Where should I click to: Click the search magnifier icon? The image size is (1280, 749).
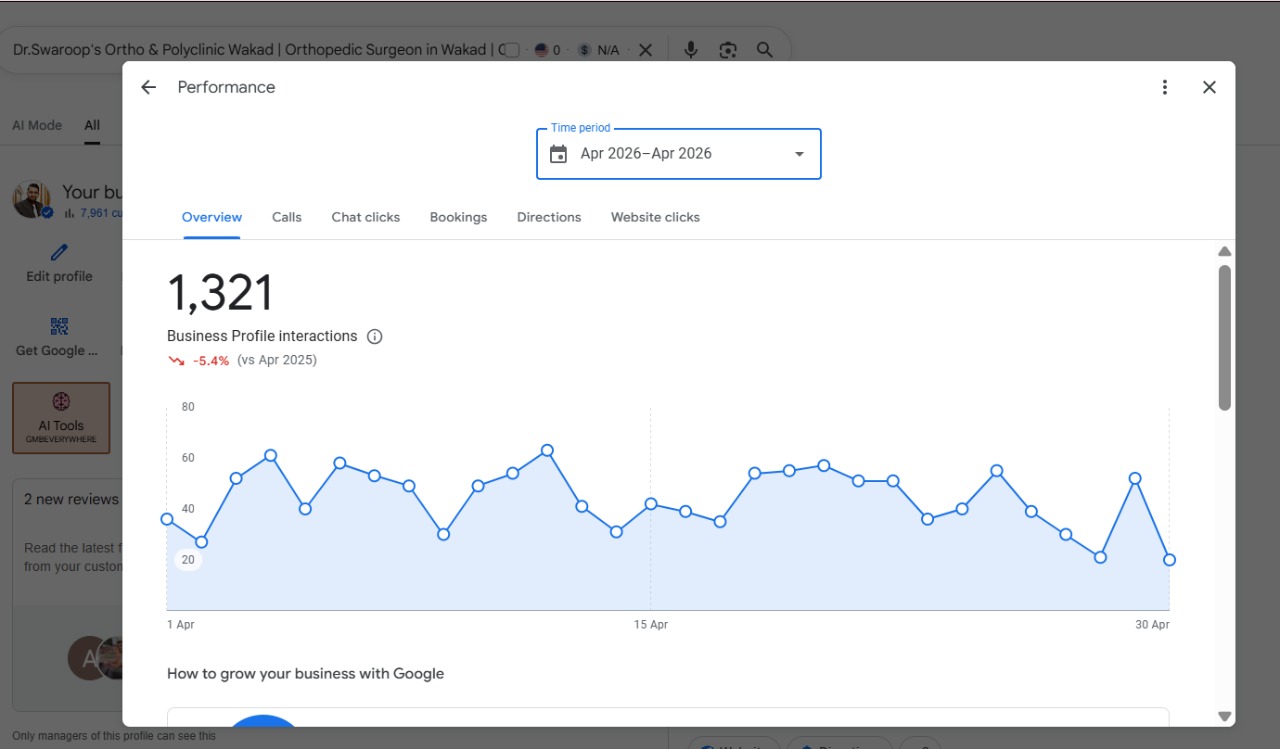[765, 50]
